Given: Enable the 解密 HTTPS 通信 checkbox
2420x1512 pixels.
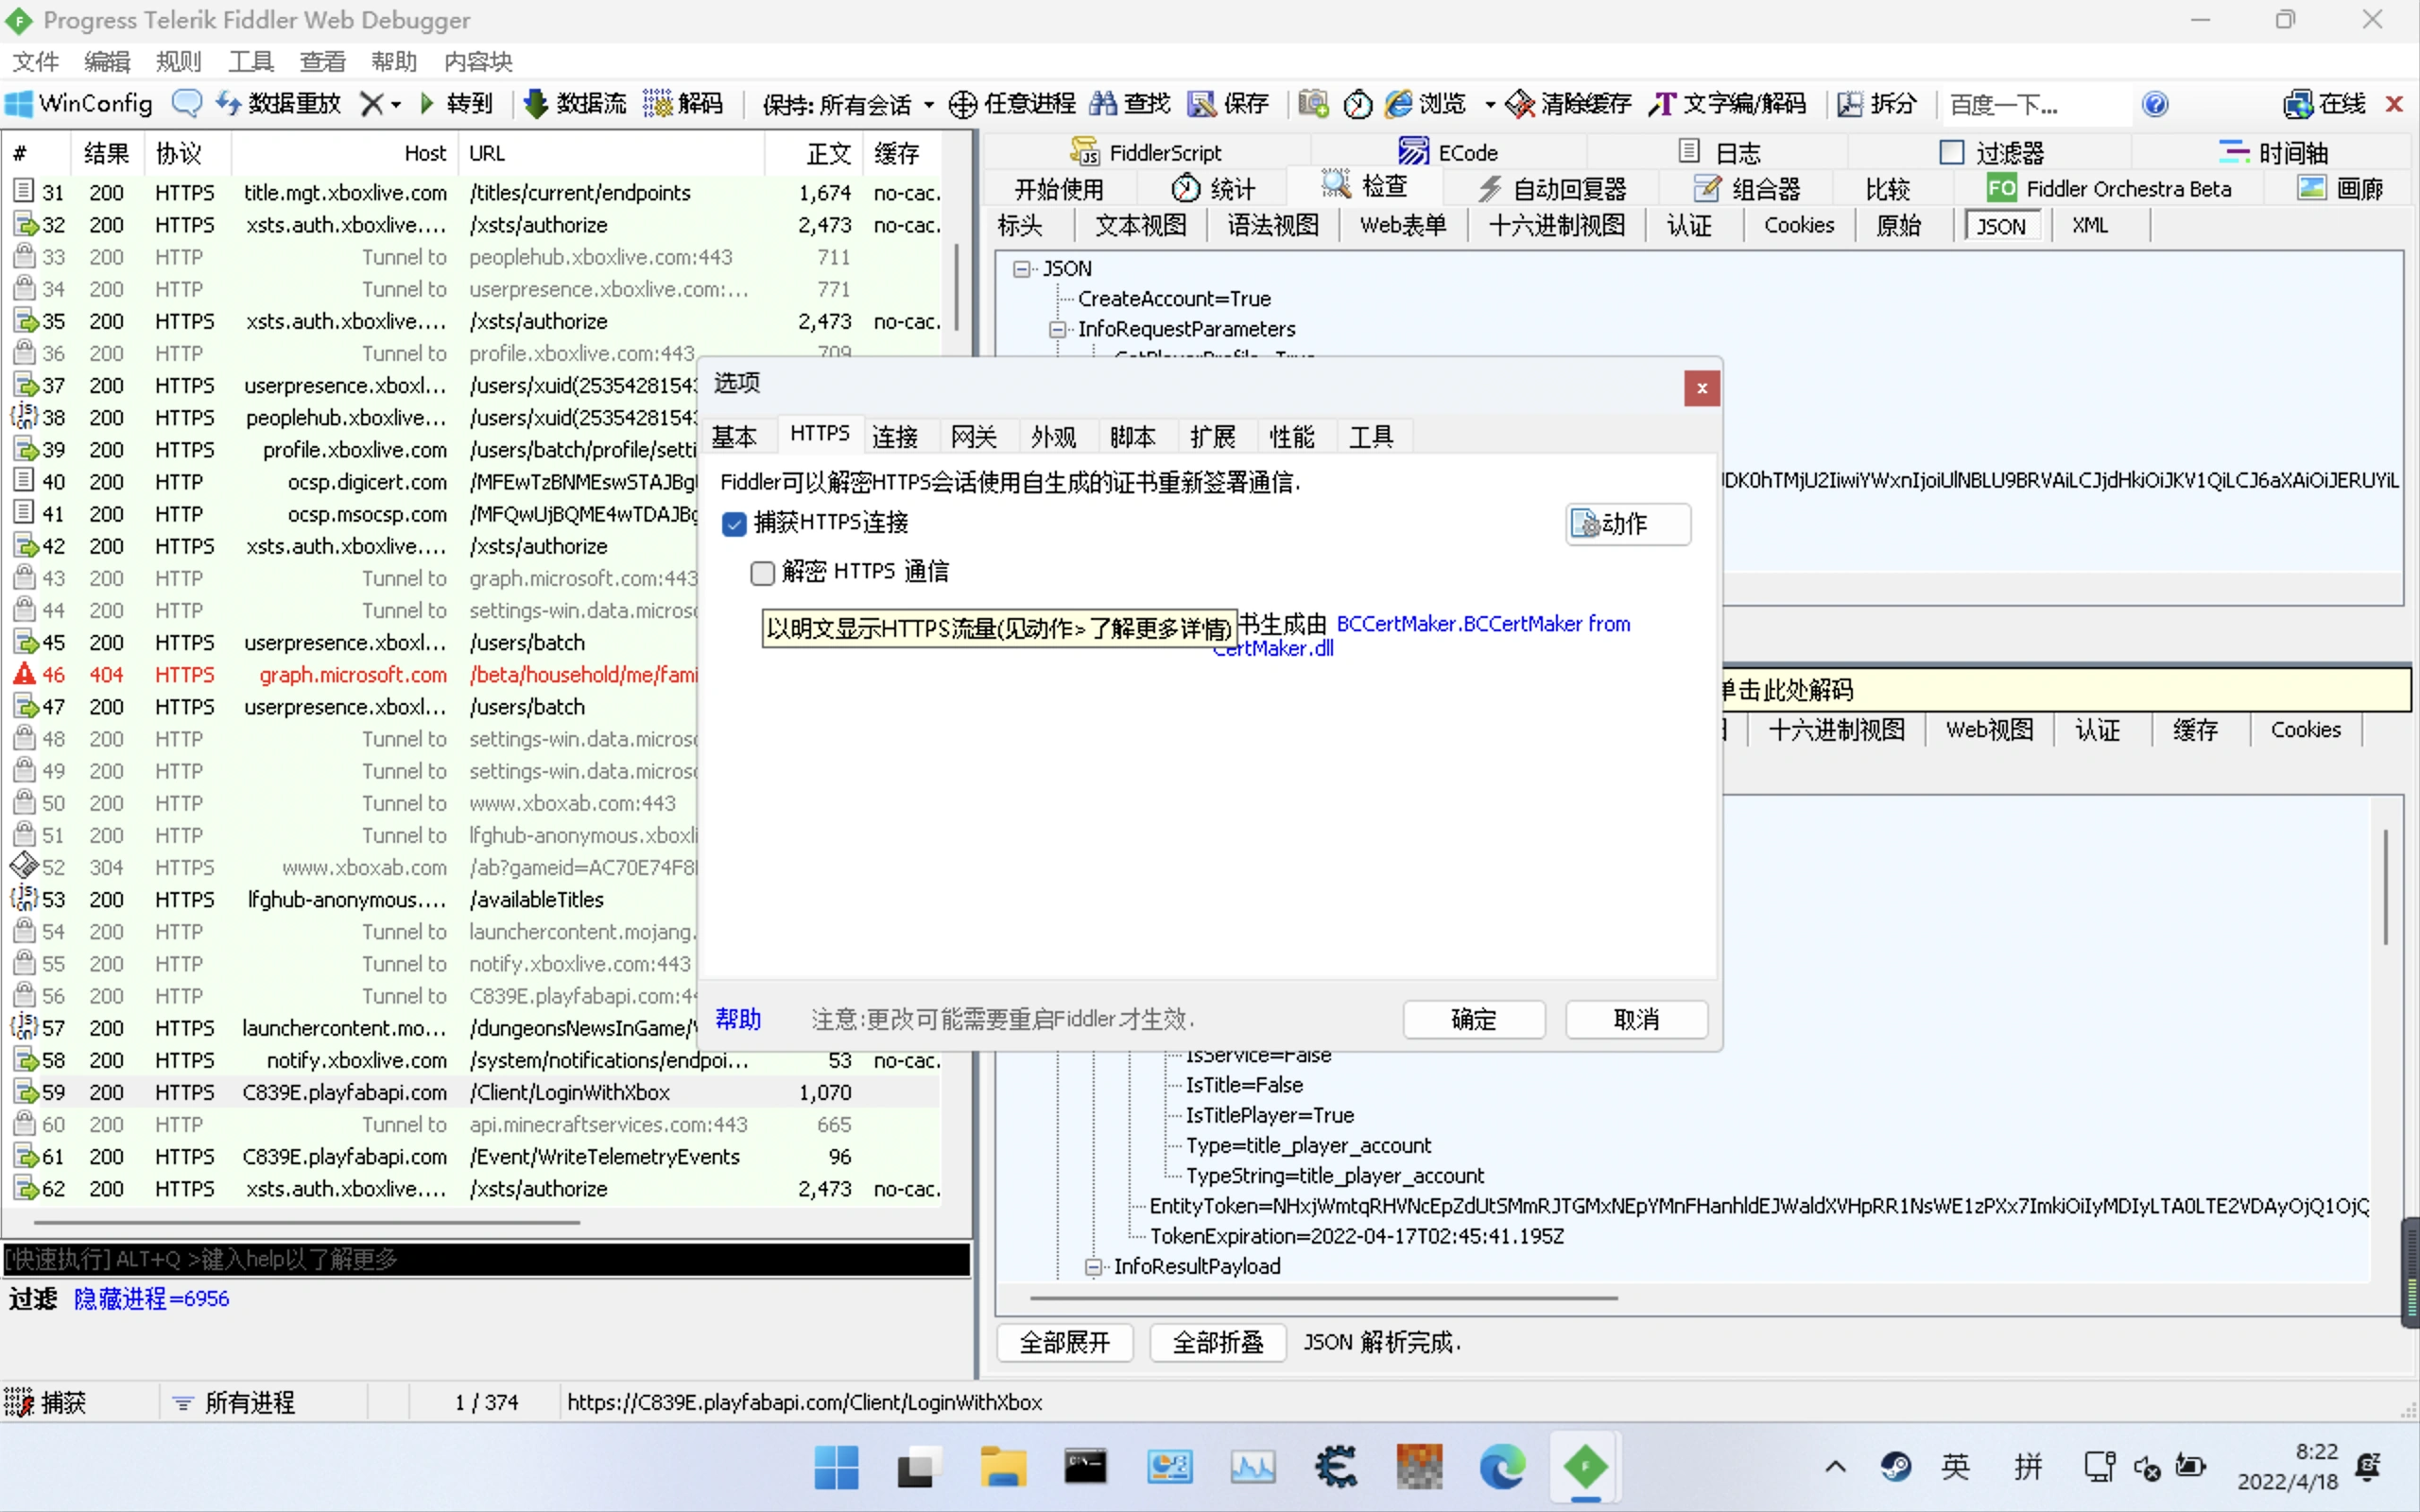Looking at the screenshot, I should (x=763, y=572).
